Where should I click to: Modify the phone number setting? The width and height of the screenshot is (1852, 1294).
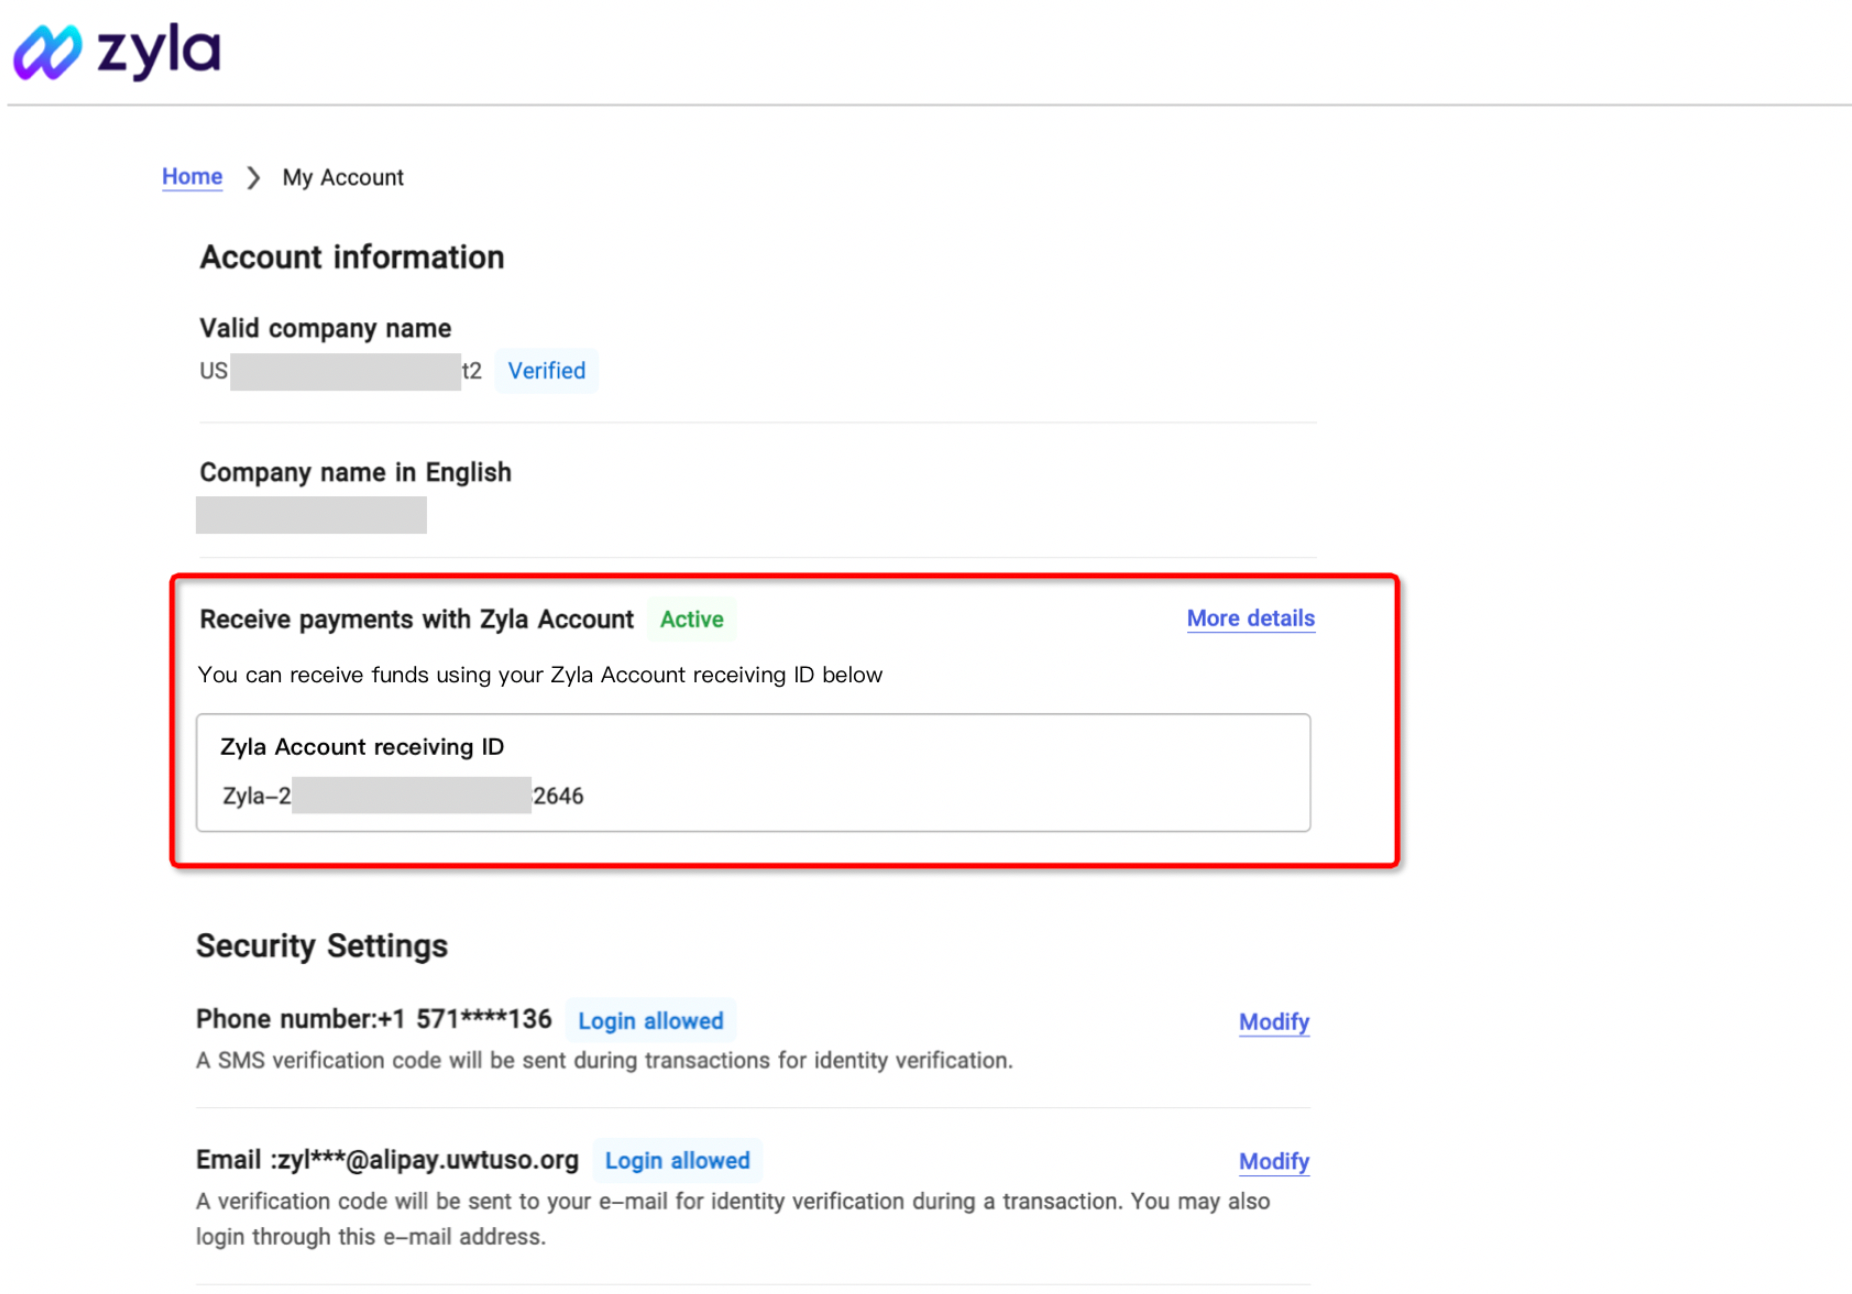[x=1273, y=1022]
